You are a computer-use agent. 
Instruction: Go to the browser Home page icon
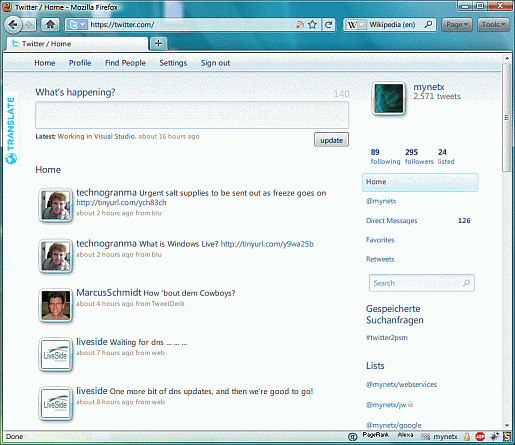pyautogui.click(x=50, y=24)
